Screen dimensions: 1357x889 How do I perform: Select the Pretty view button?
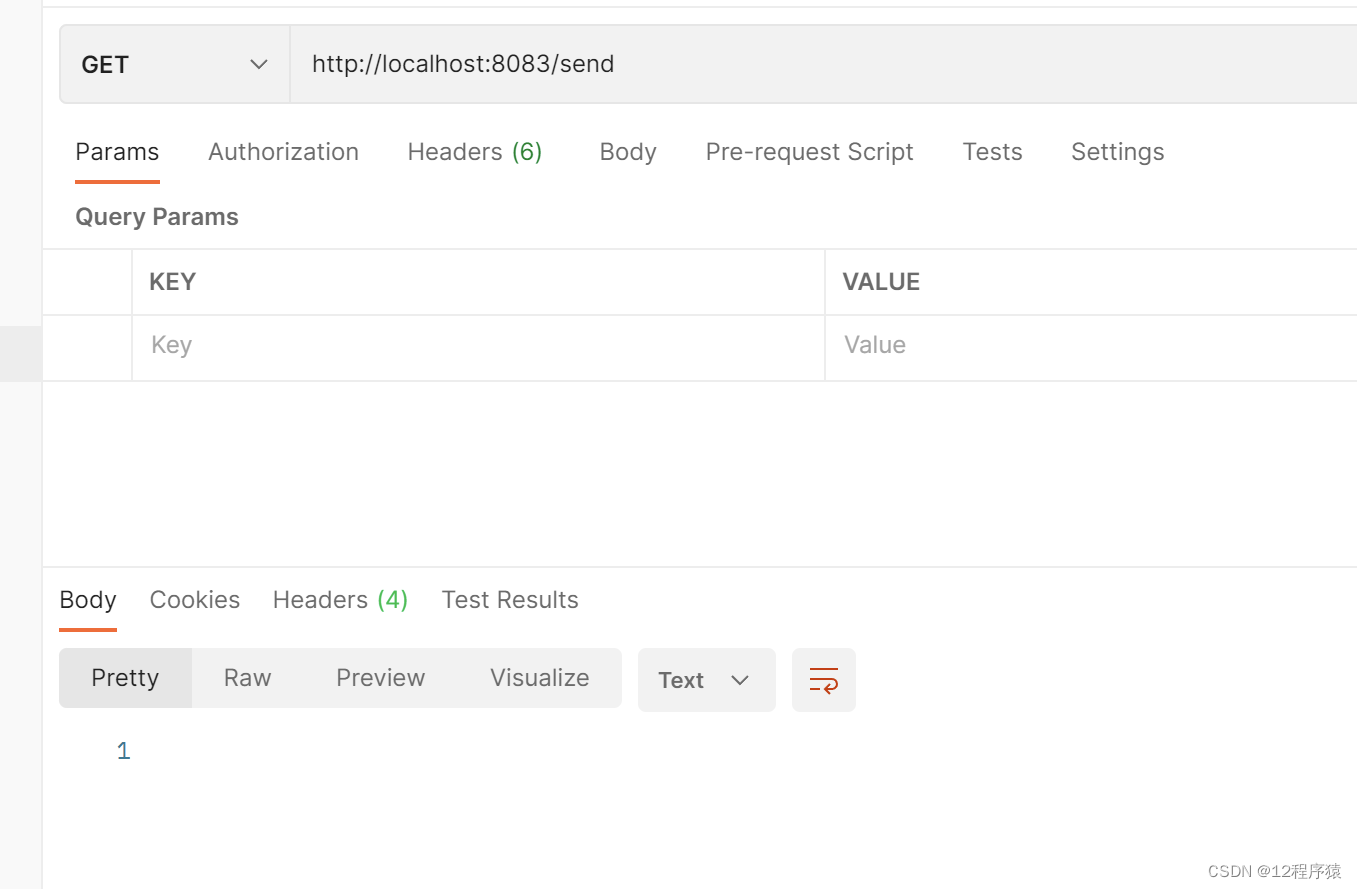coord(125,678)
